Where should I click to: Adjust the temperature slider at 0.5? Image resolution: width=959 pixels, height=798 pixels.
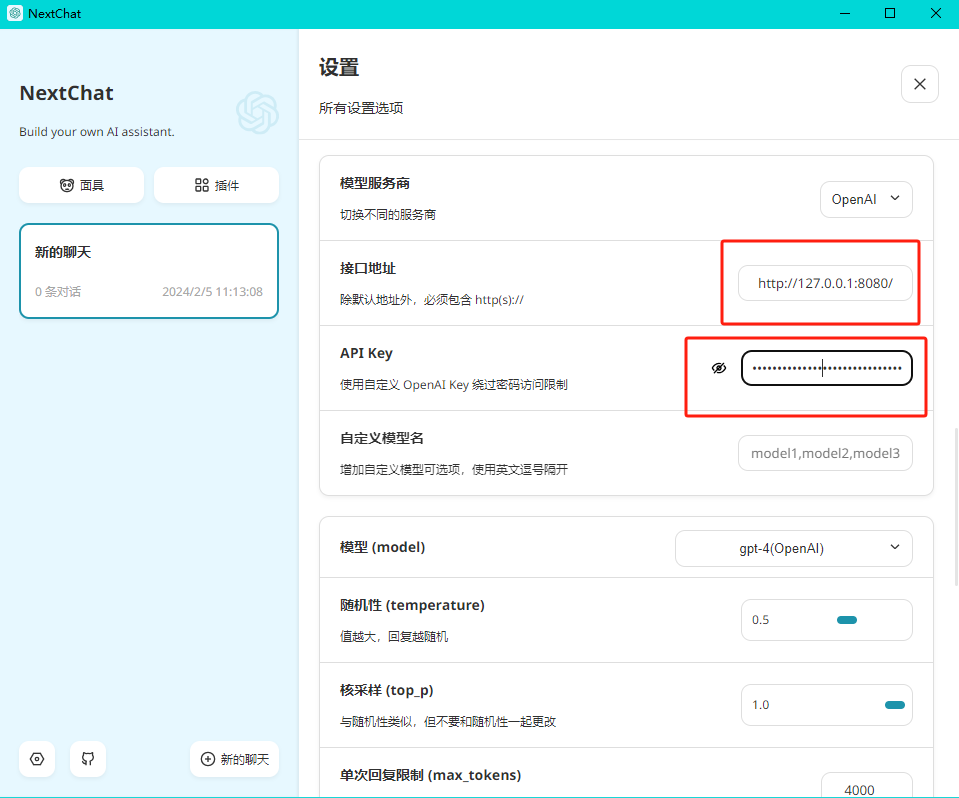pos(846,620)
